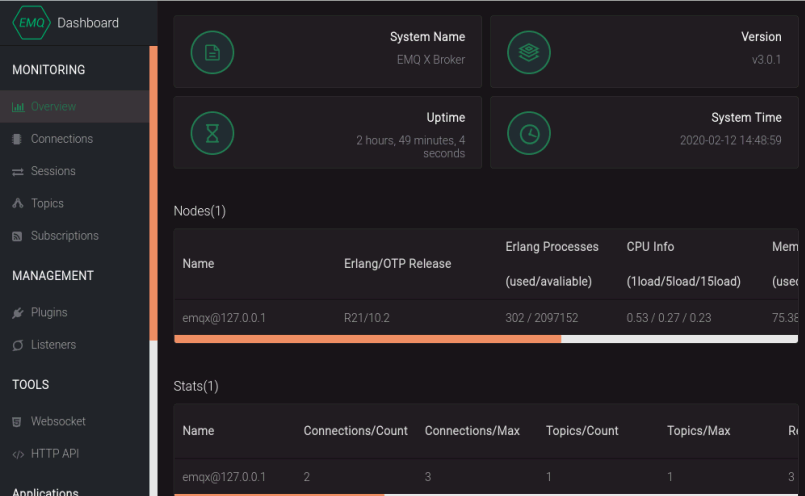The width and height of the screenshot is (805, 496).
Task: Open the Plugins management page
Action: pos(49,313)
